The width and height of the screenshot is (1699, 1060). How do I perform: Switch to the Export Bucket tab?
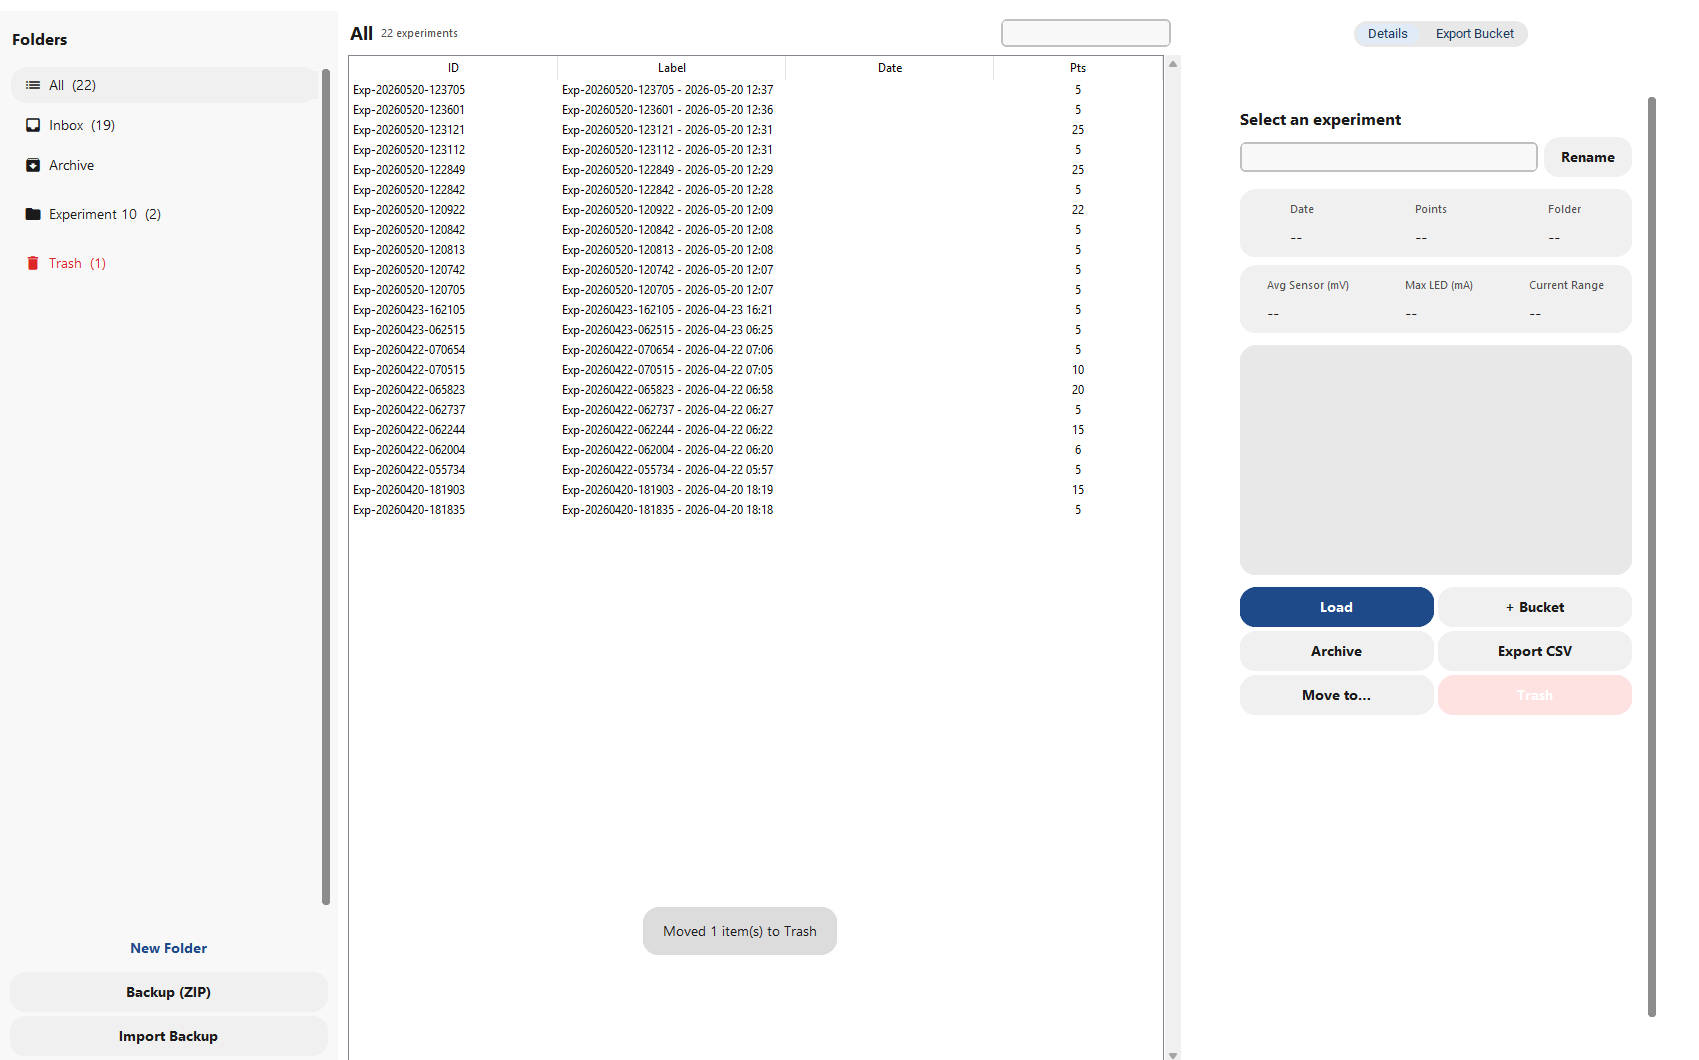(1474, 34)
